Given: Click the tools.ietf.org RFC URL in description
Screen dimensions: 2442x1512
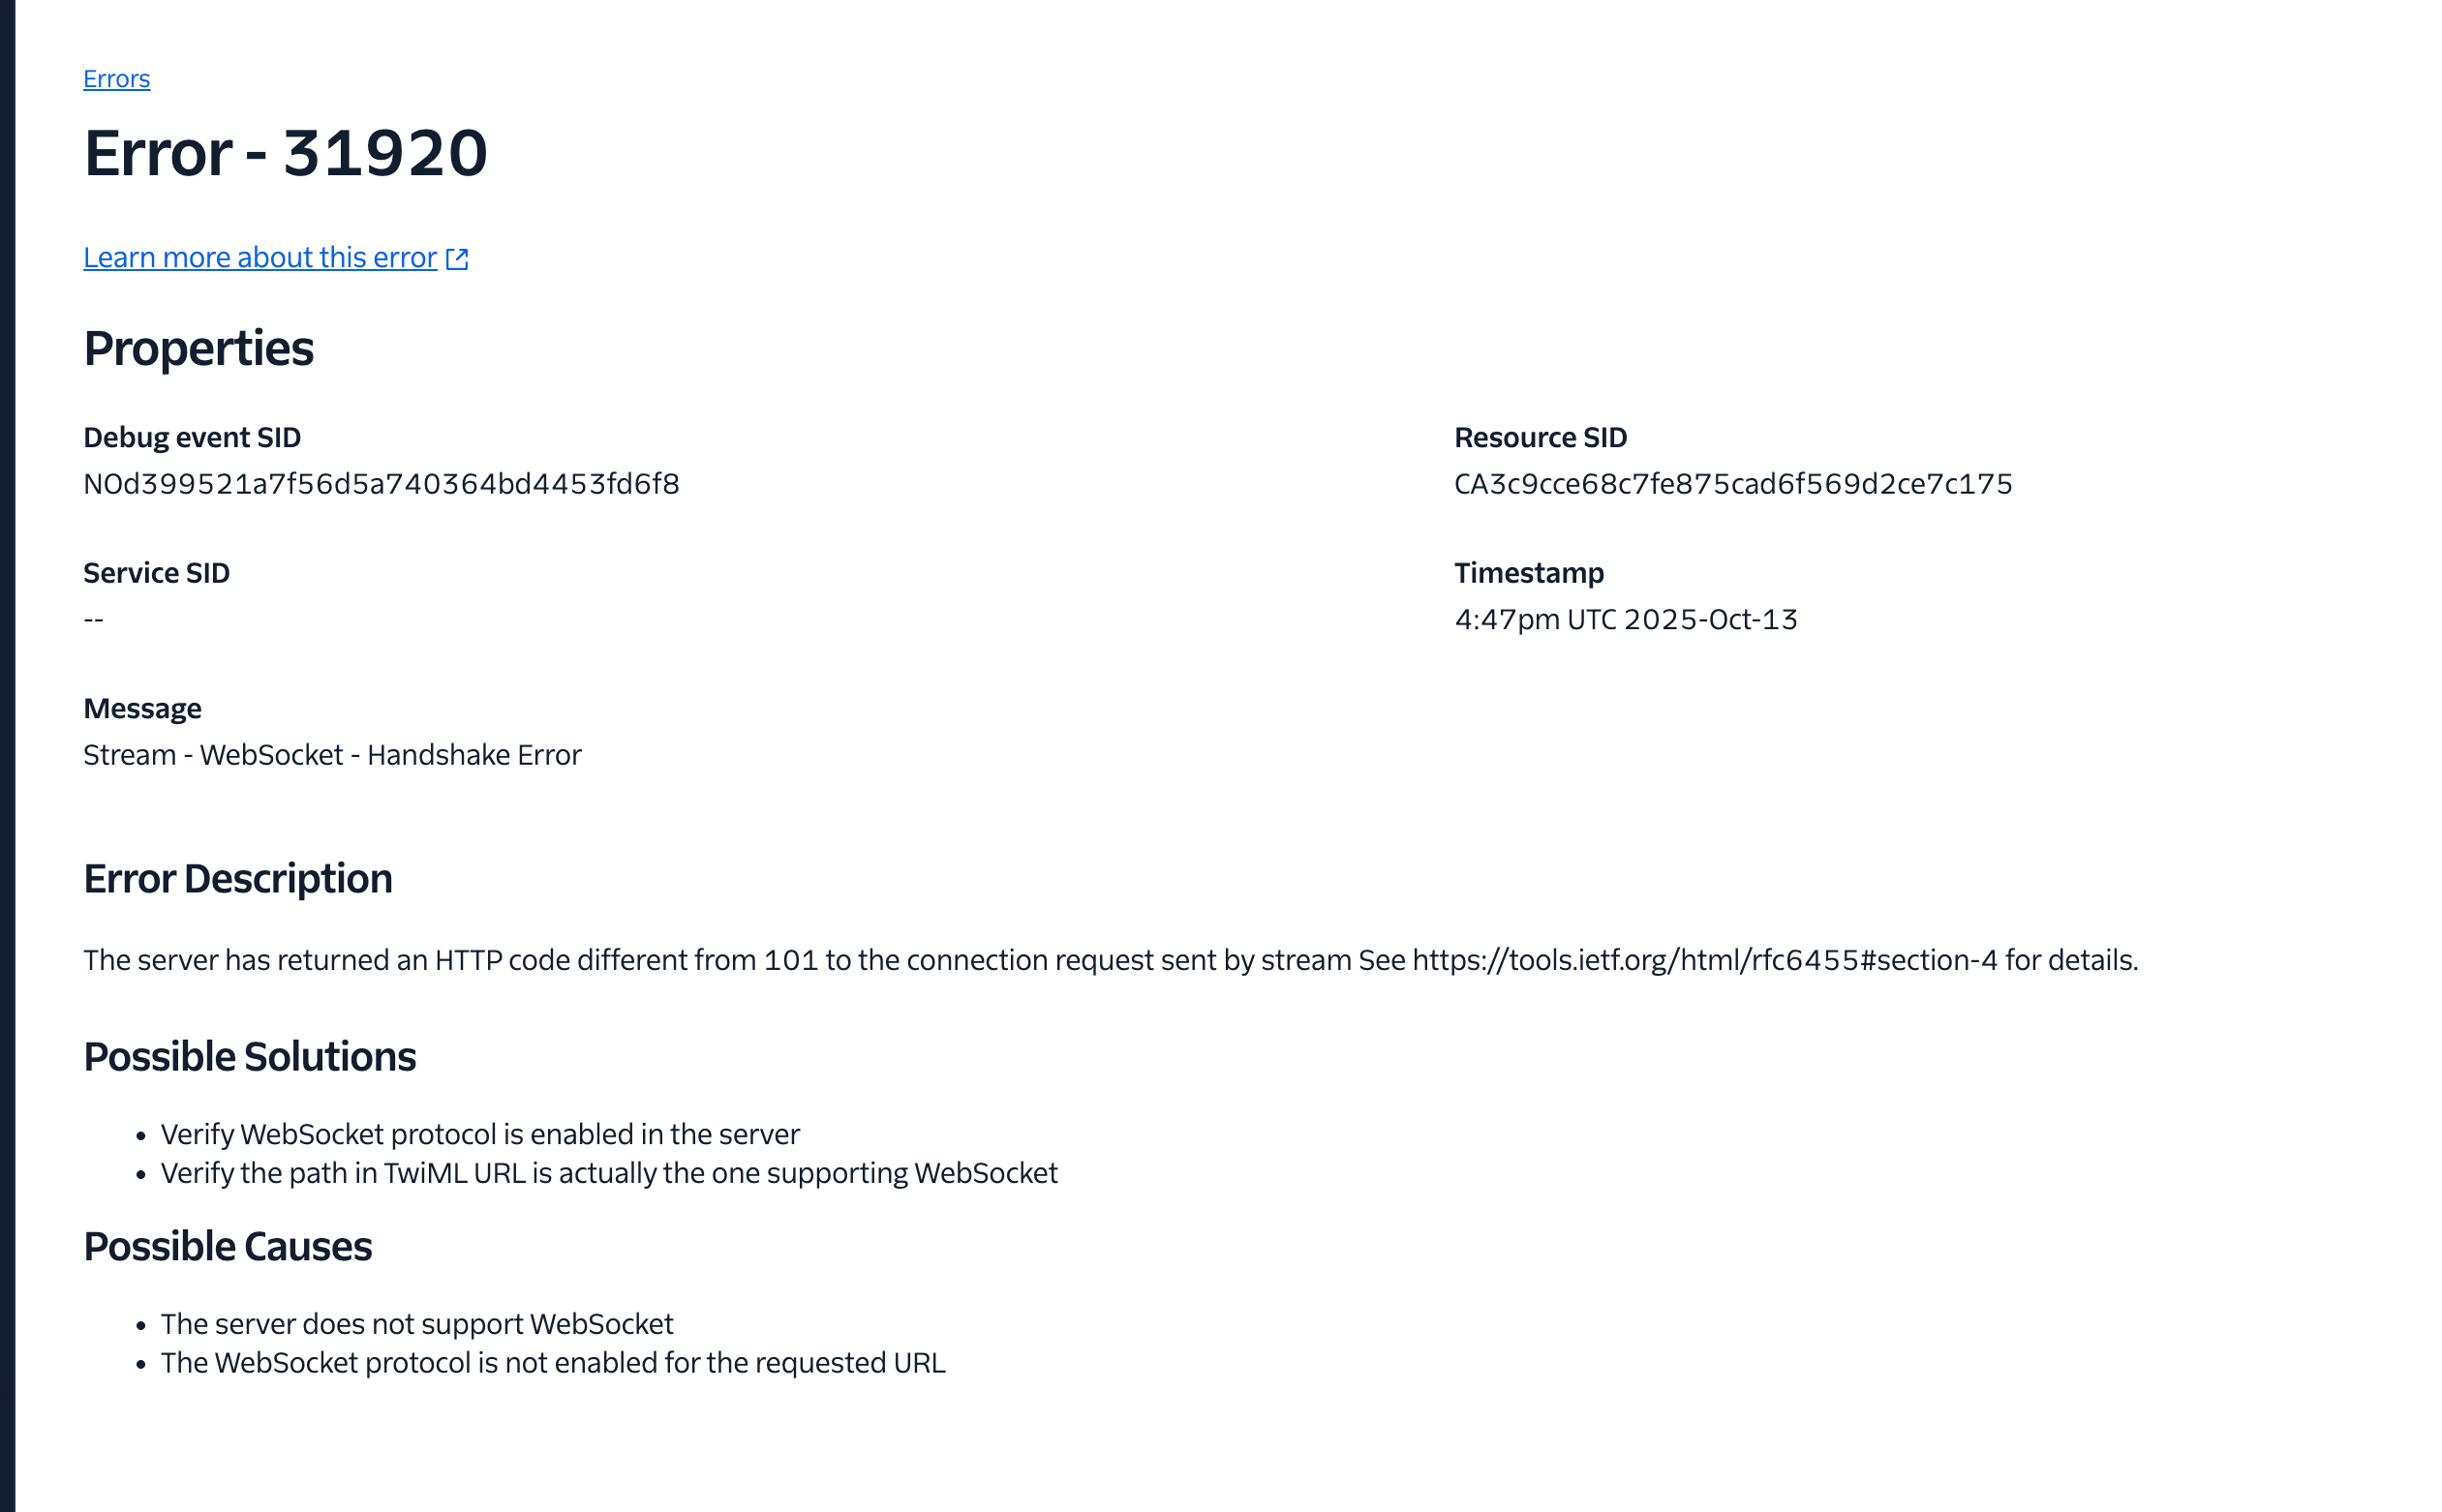Looking at the screenshot, I should coord(1704,960).
